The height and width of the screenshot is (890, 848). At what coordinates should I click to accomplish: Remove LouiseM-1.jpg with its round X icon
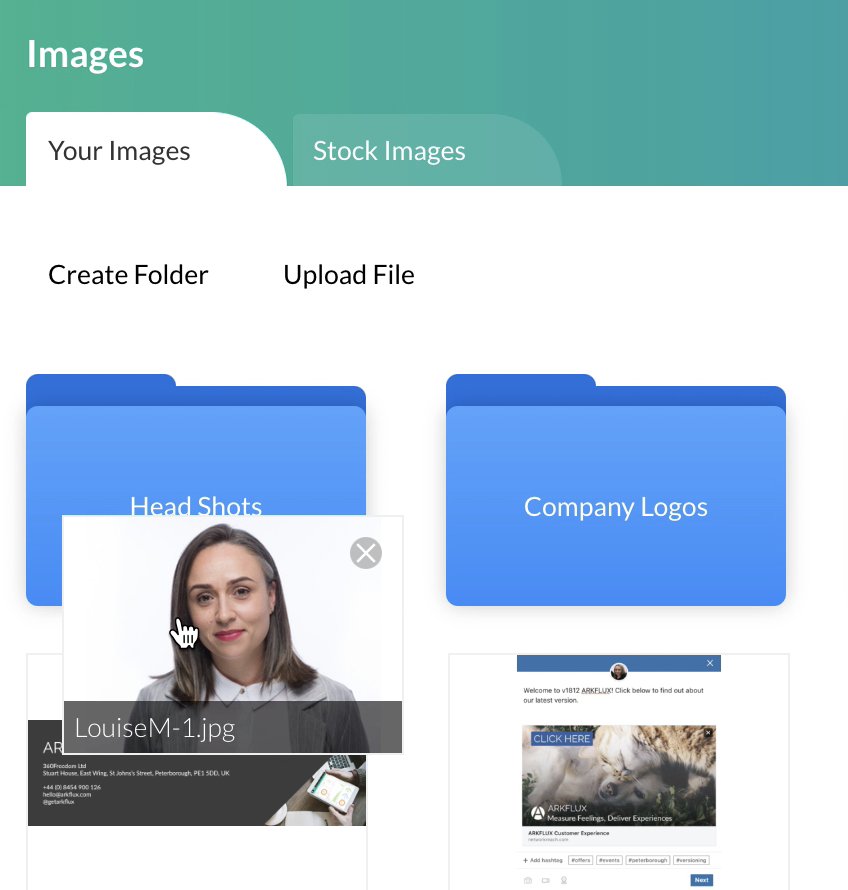366,553
